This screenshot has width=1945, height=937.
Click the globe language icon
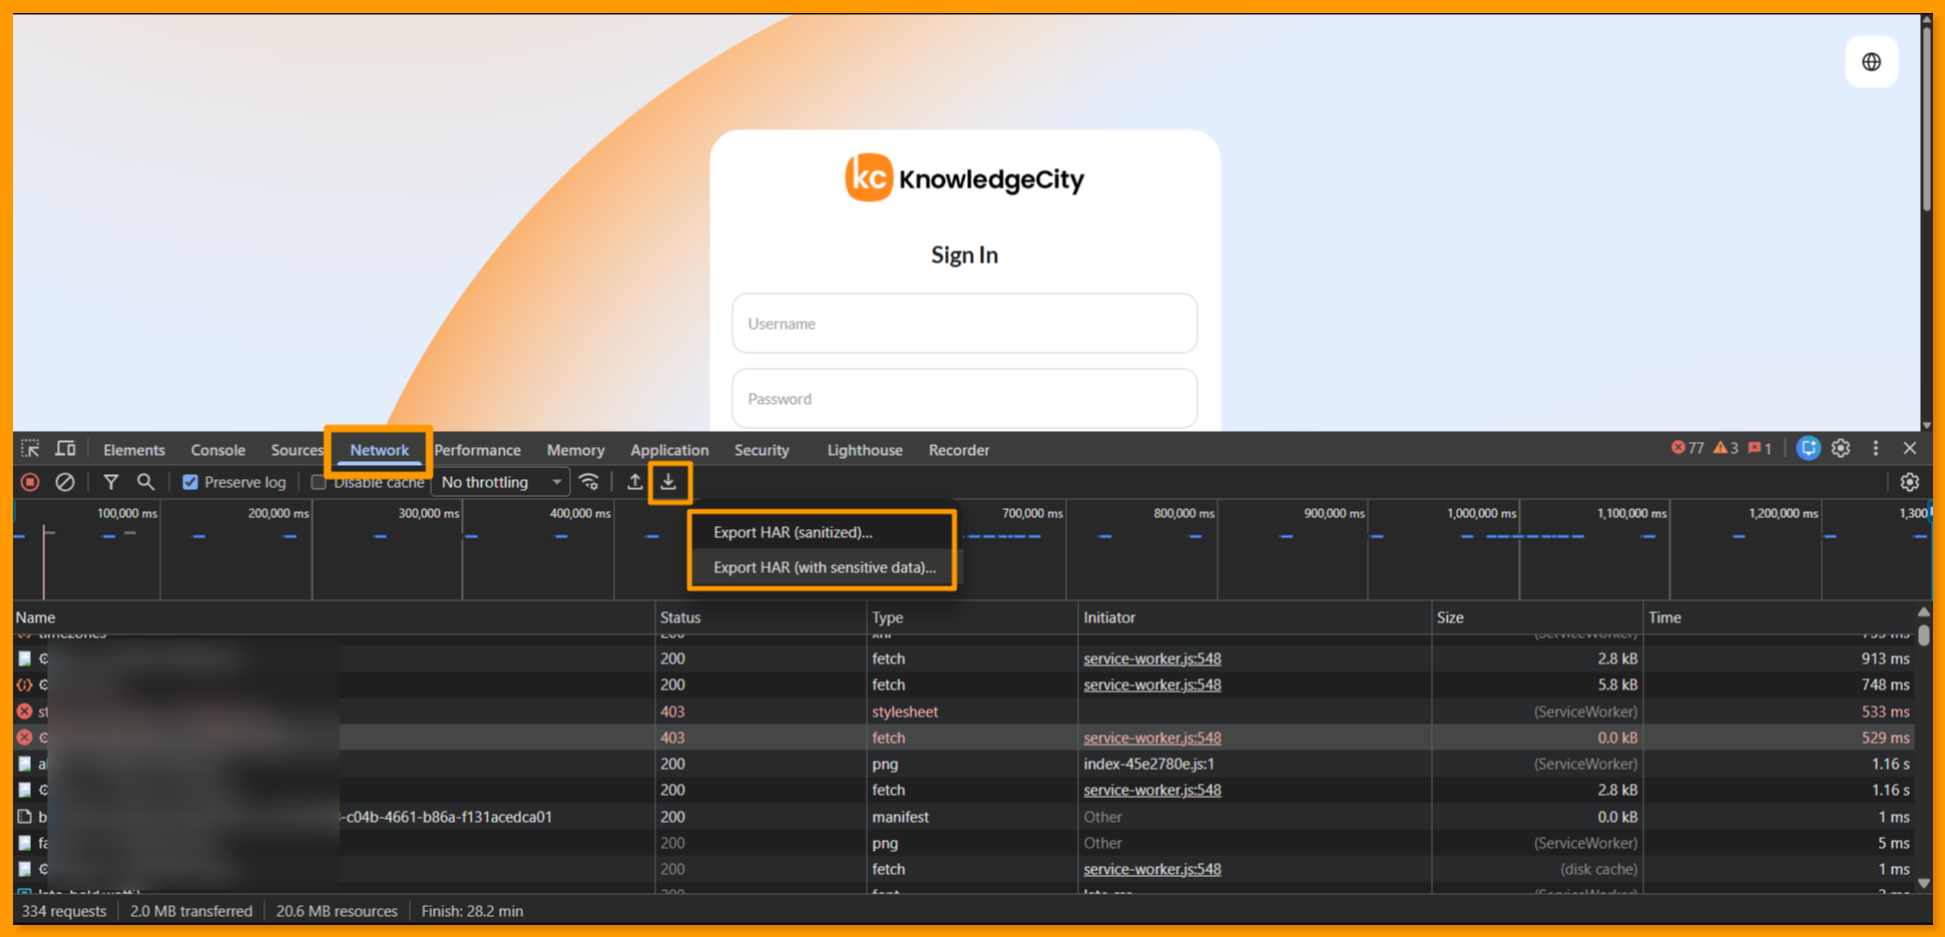pyautogui.click(x=1871, y=62)
